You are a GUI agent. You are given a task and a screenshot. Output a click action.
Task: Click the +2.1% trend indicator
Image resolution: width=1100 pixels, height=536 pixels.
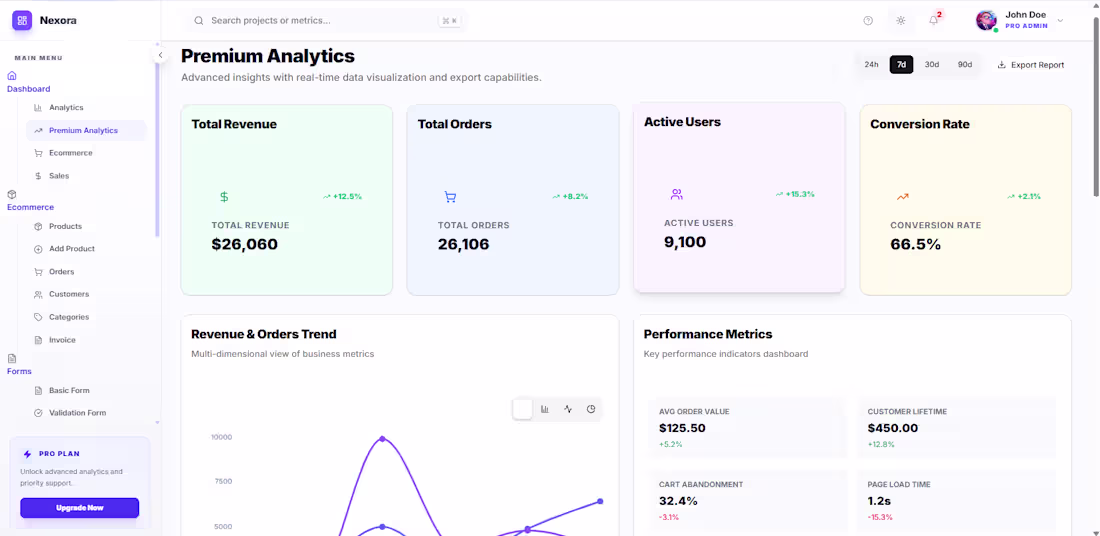point(1024,196)
